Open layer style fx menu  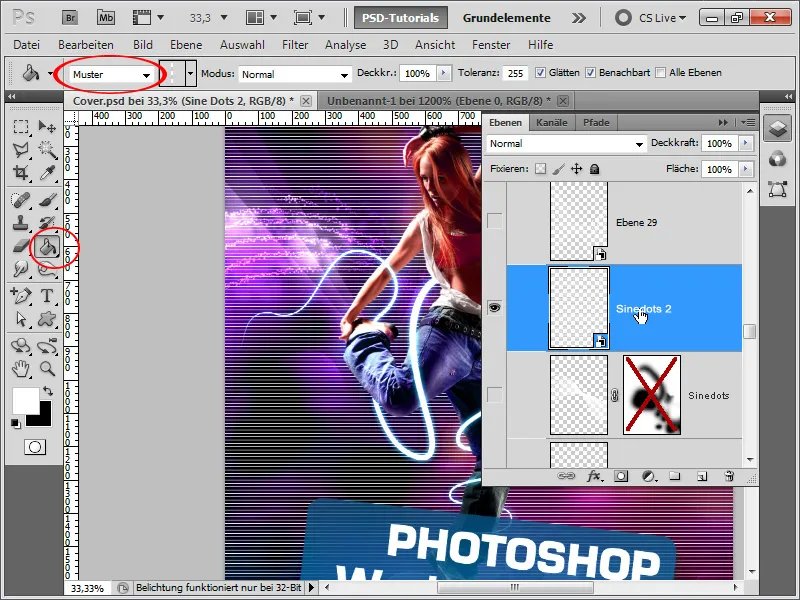[x=594, y=477]
